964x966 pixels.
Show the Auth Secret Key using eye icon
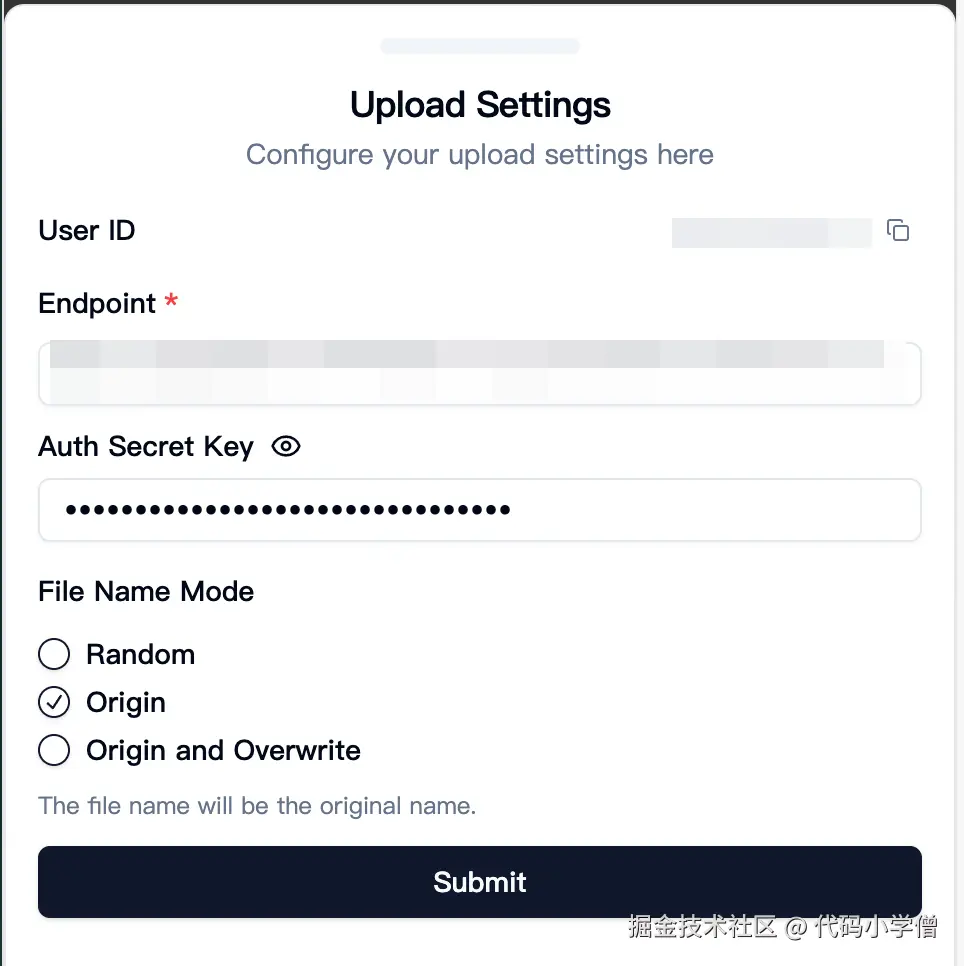[x=286, y=447]
